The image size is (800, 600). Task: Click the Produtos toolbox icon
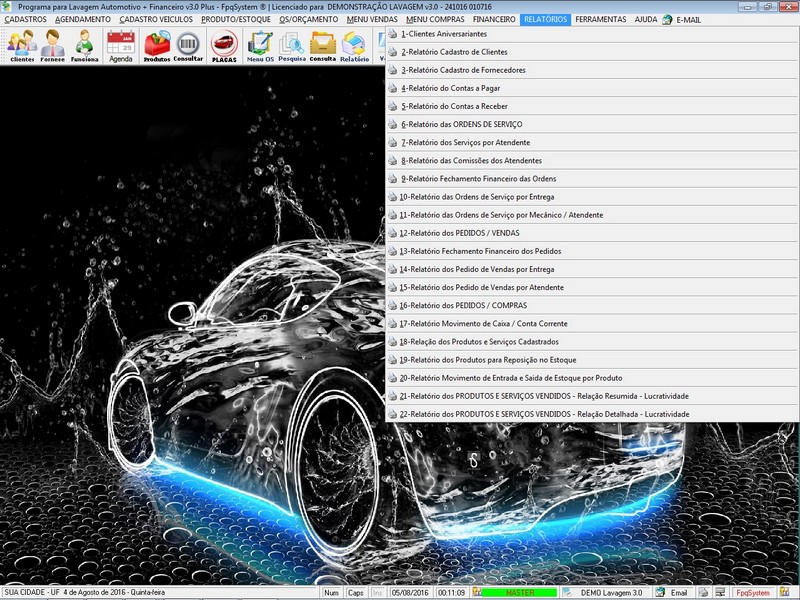pyautogui.click(x=157, y=46)
